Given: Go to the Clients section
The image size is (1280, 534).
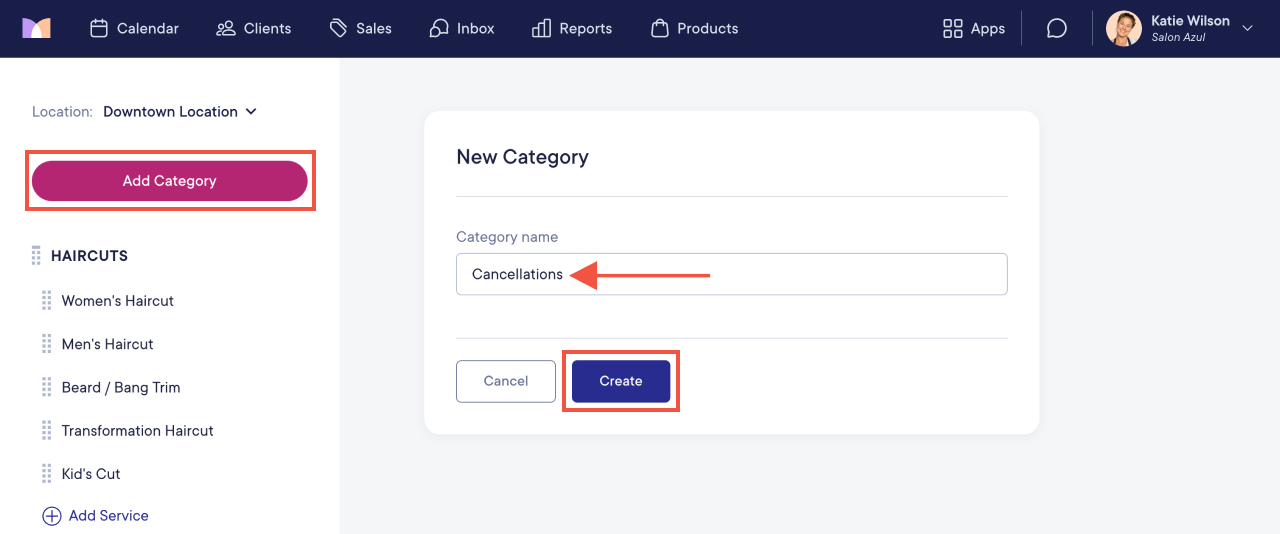Looking at the screenshot, I should coord(254,28).
